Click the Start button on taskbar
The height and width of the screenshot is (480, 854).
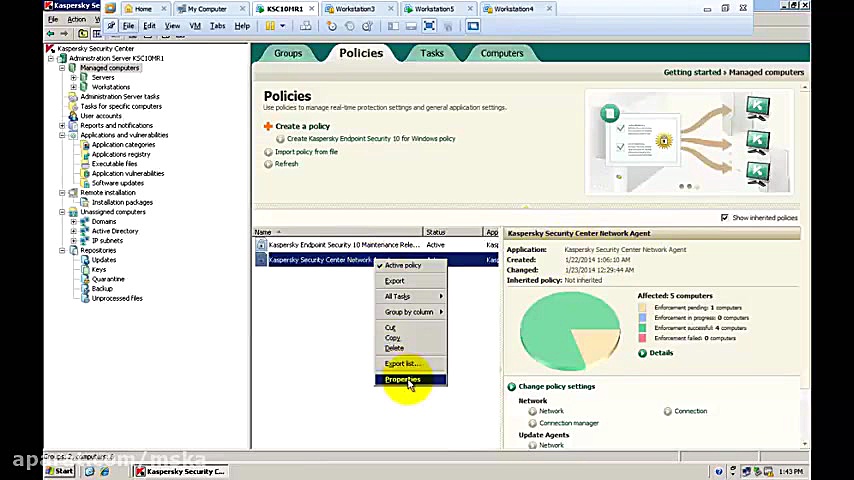[60, 471]
